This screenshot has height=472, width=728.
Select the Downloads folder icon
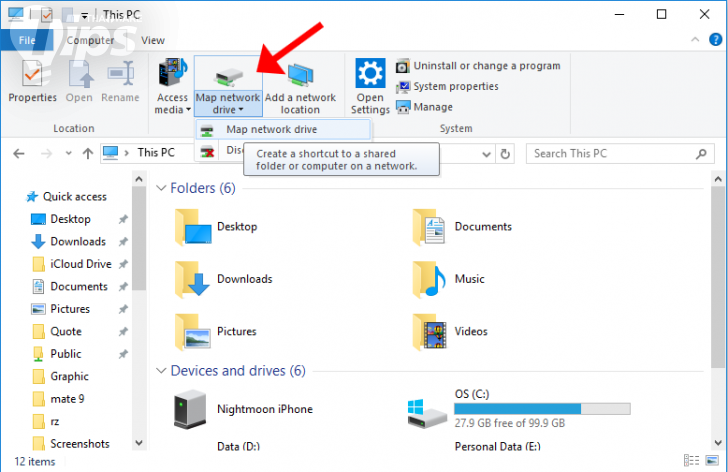point(193,279)
